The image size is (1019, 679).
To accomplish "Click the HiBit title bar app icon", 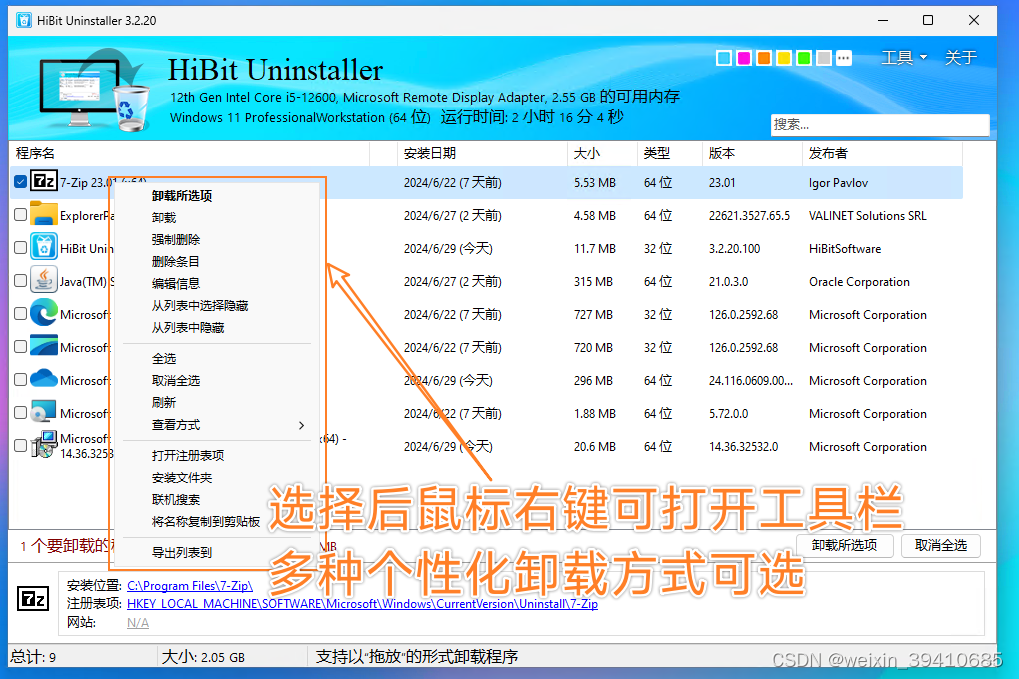I will (23, 20).
